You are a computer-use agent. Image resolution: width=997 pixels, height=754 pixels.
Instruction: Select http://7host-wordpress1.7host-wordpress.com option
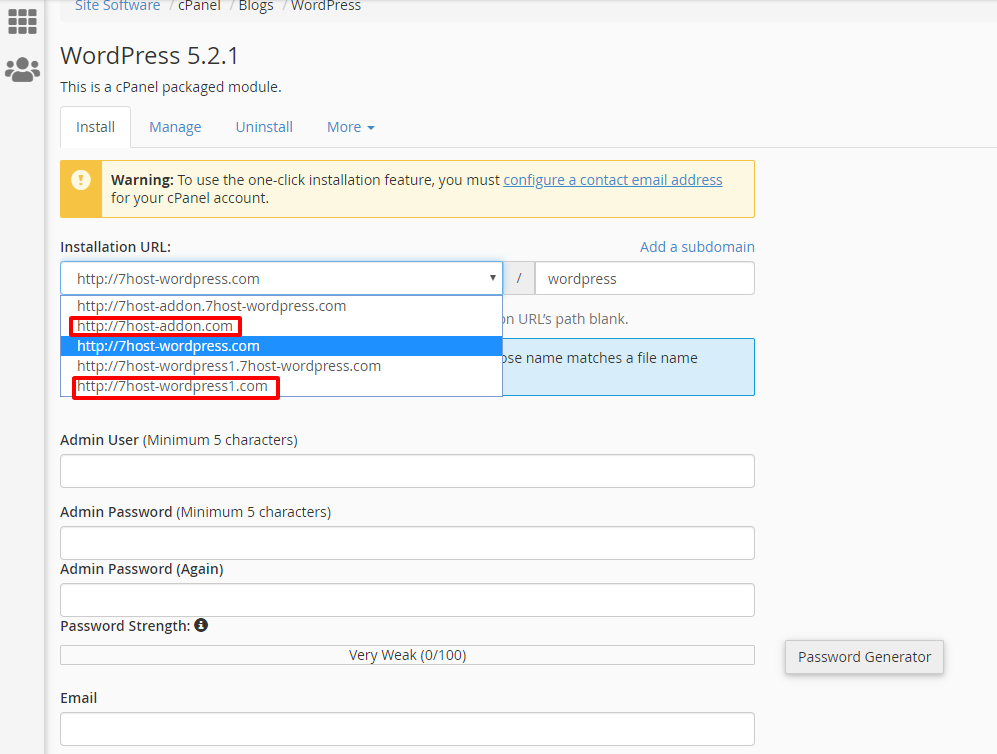click(281, 366)
